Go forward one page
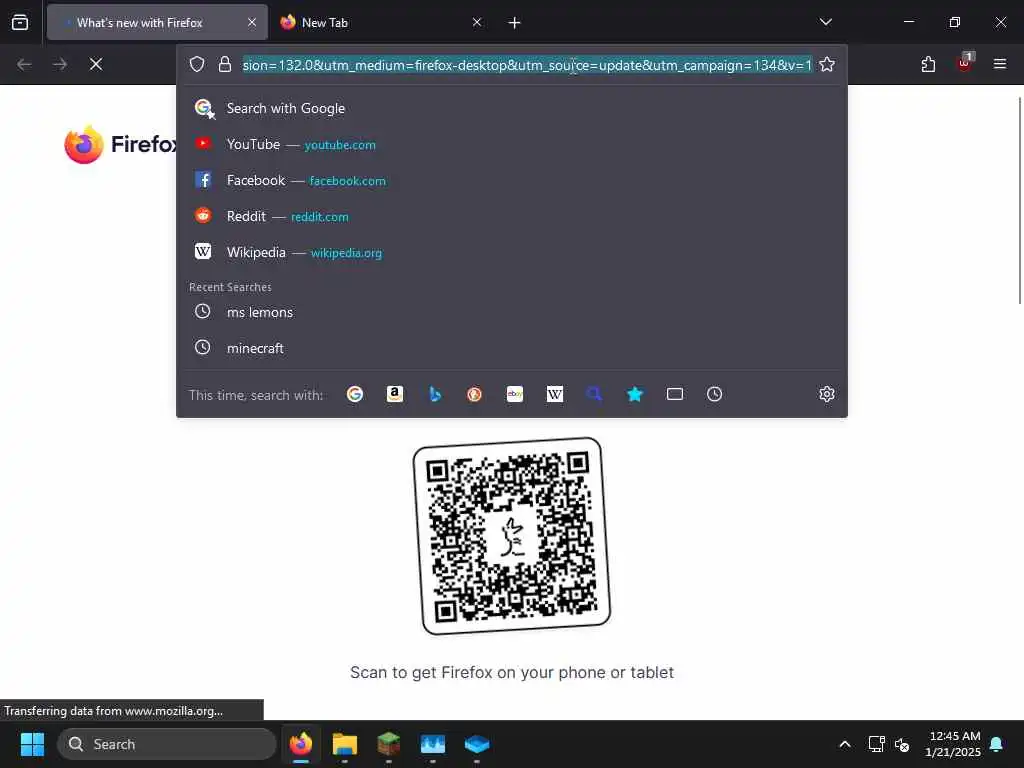 point(60,64)
